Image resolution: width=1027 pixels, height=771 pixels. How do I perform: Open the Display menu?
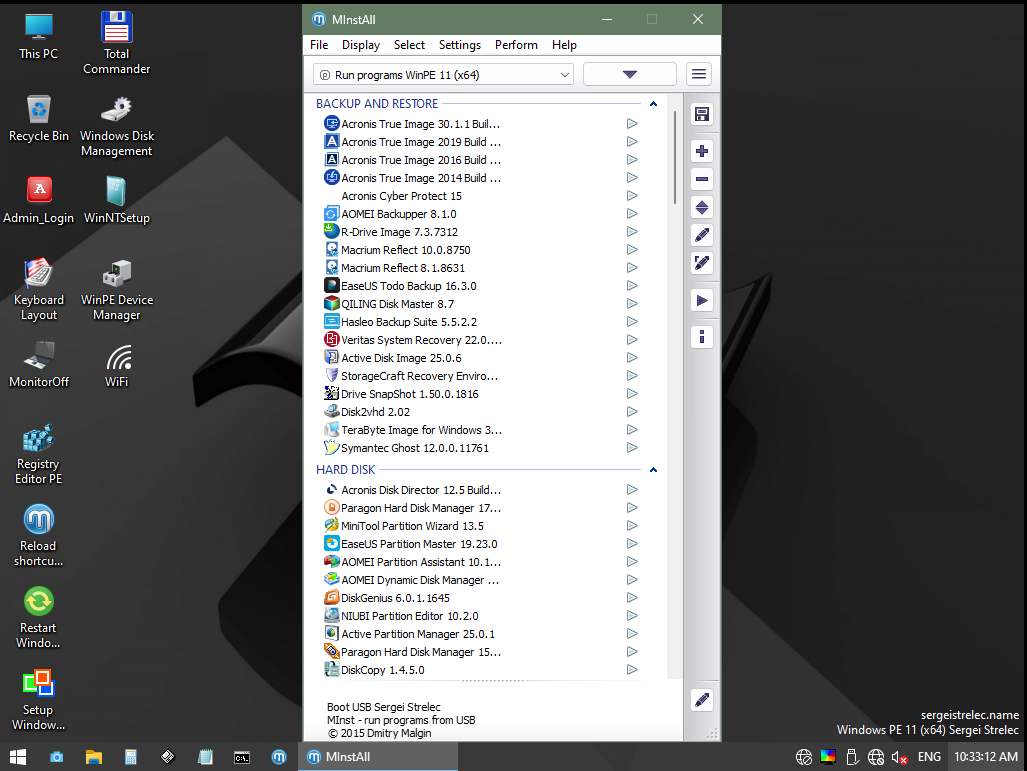[x=361, y=45]
